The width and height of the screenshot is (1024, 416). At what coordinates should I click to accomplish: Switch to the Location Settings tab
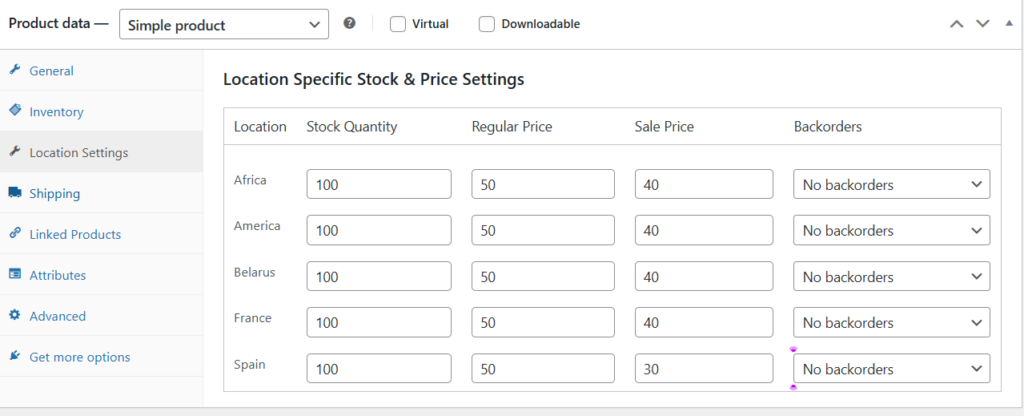(x=78, y=153)
